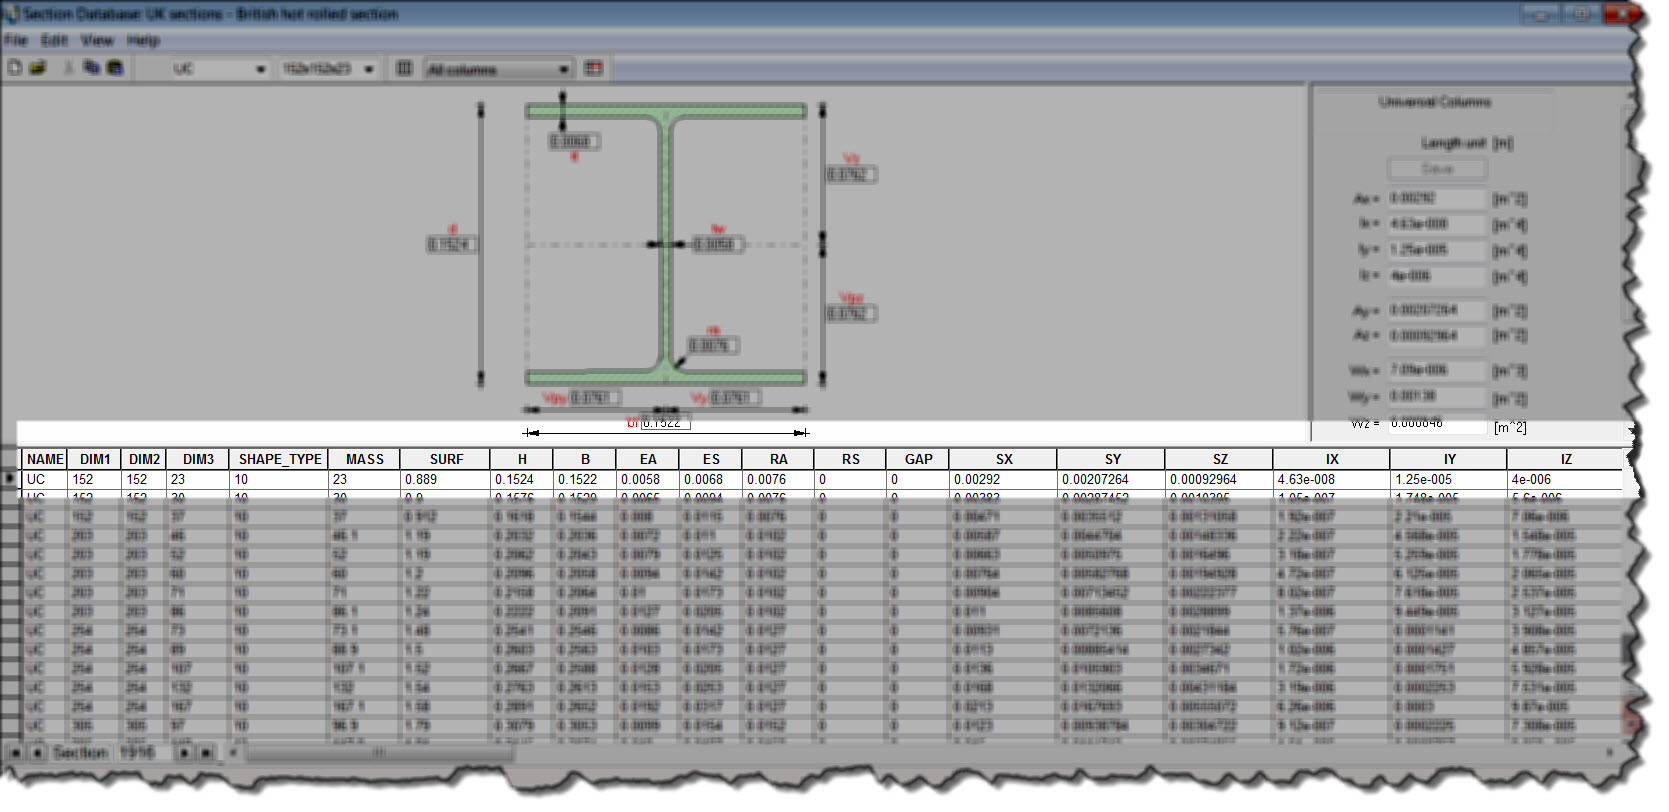The height and width of the screenshot is (812, 1669).
Task: Go to the previous section record
Action: click(x=37, y=752)
